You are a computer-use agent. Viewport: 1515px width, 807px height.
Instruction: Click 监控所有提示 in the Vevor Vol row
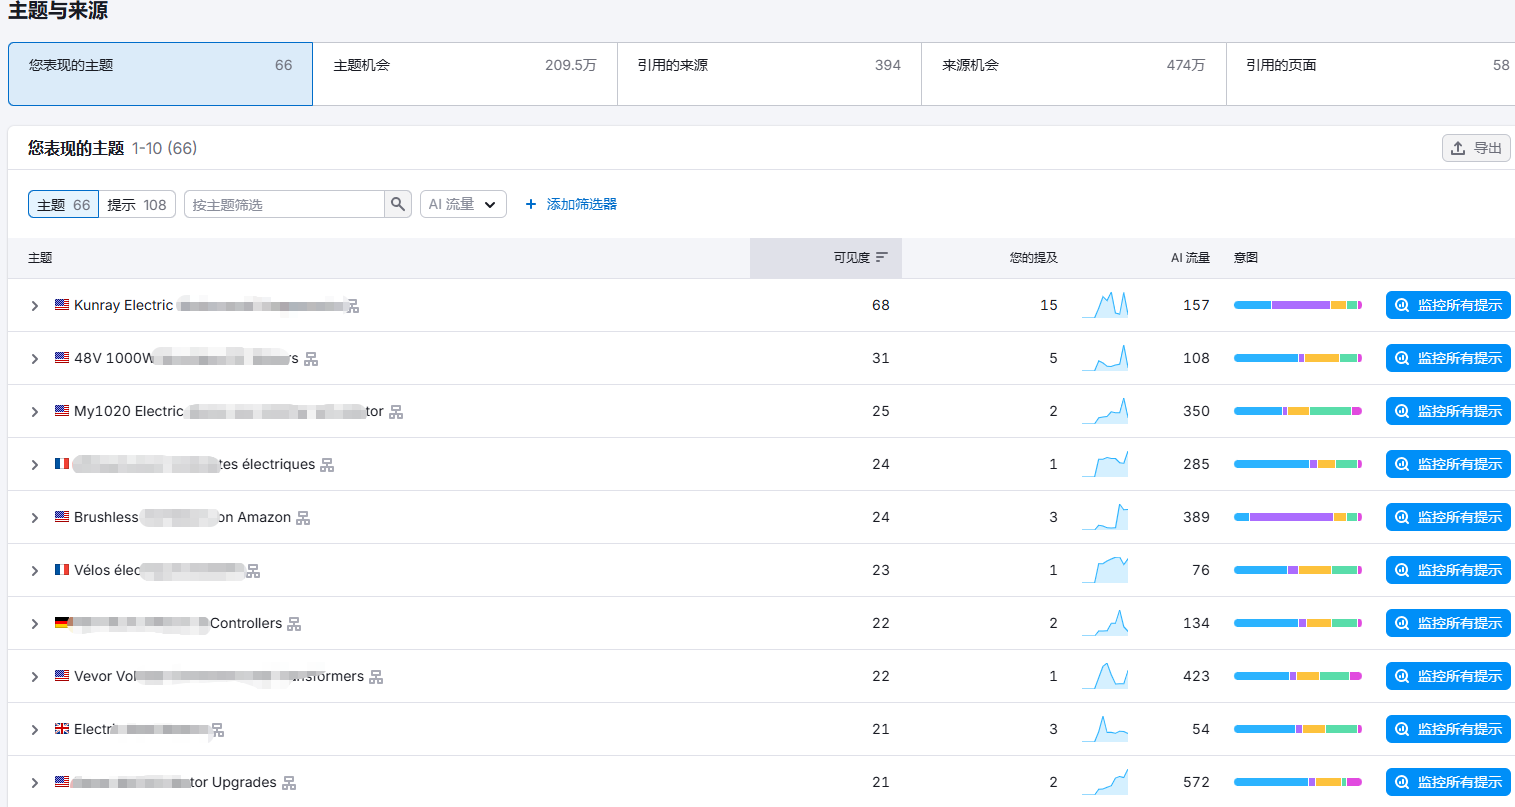(1448, 676)
